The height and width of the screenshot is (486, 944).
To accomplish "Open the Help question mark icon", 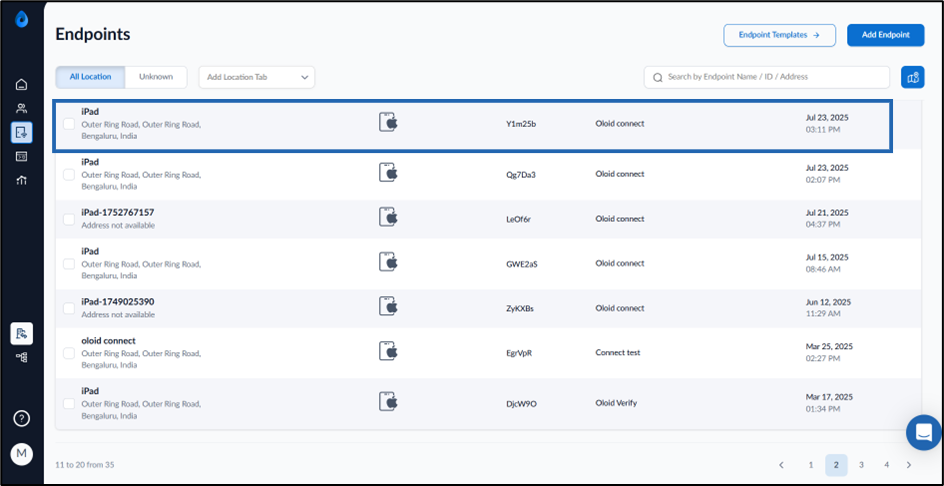I will [x=22, y=419].
